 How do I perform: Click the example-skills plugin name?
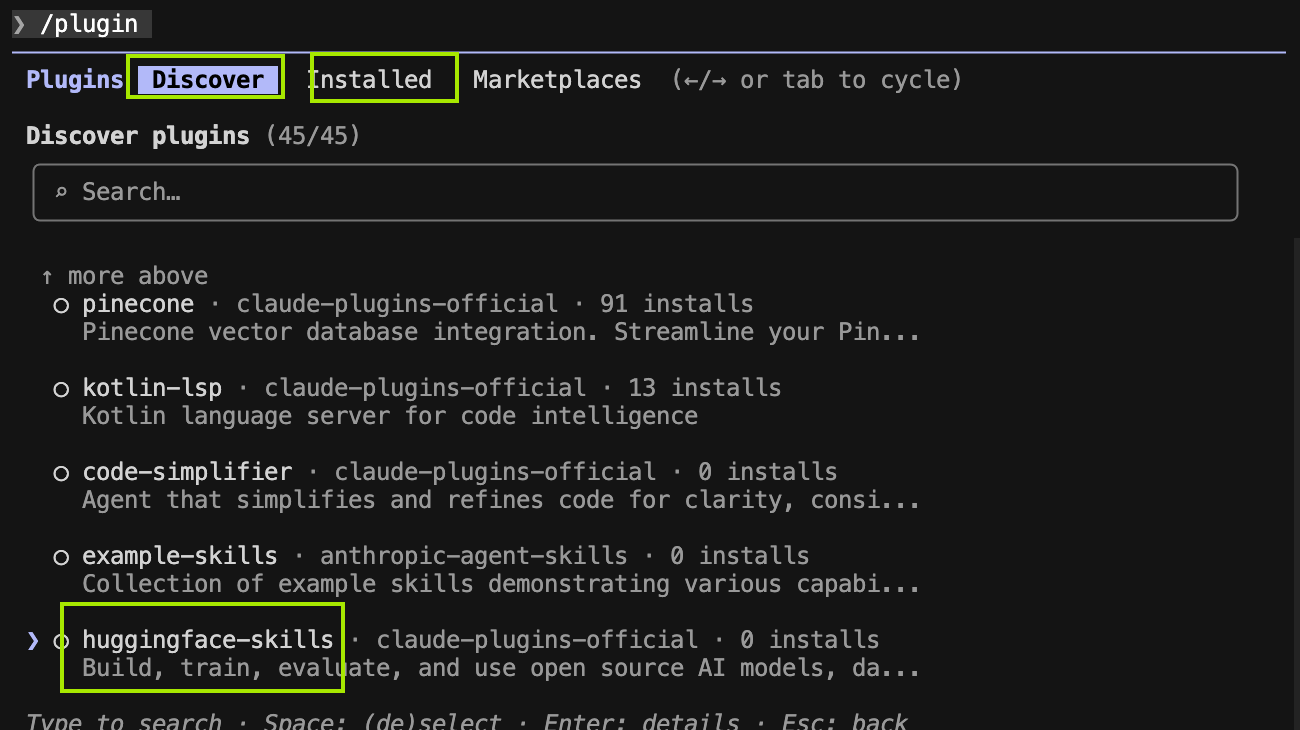point(180,556)
